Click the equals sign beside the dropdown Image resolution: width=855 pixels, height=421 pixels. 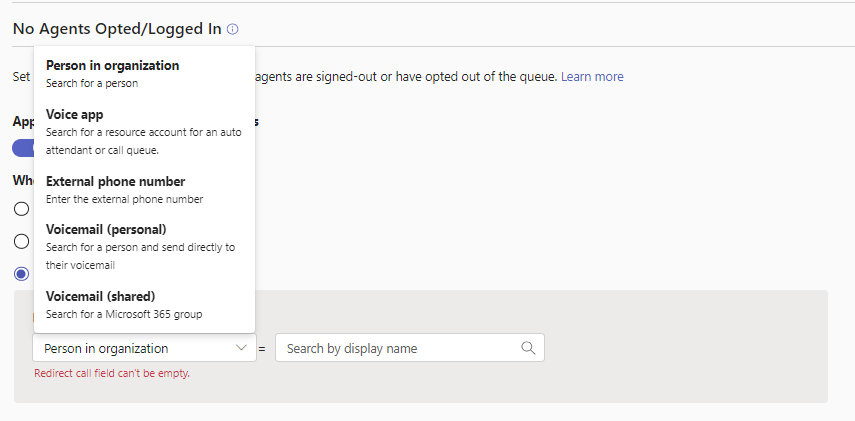pos(262,349)
